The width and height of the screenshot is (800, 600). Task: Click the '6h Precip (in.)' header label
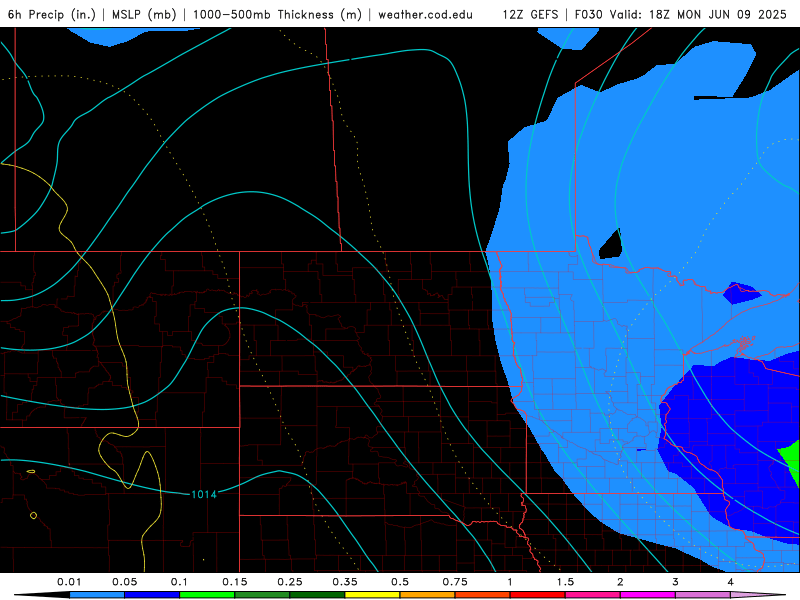[52, 15]
